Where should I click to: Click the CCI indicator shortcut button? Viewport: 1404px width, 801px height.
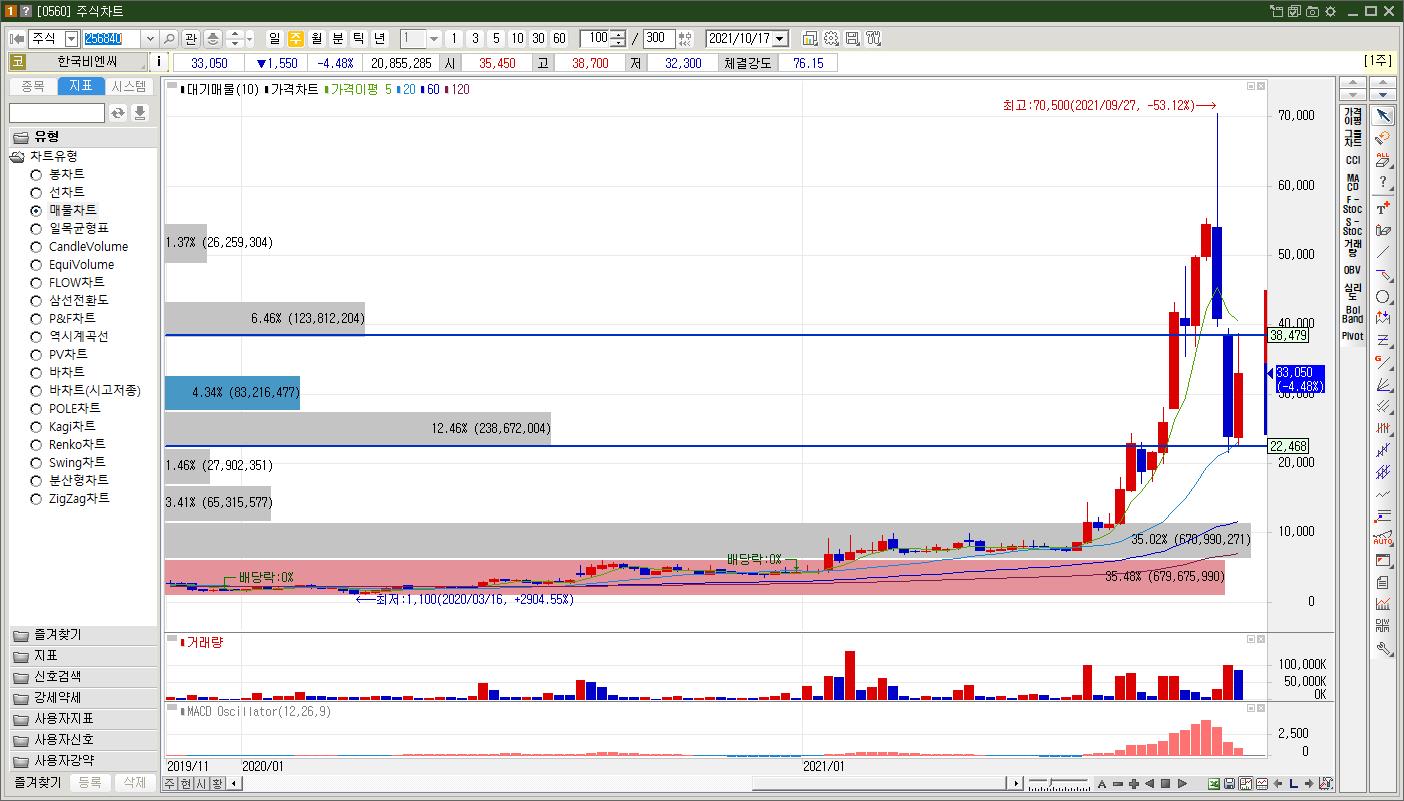pyautogui.click(x=1353, y=160)
